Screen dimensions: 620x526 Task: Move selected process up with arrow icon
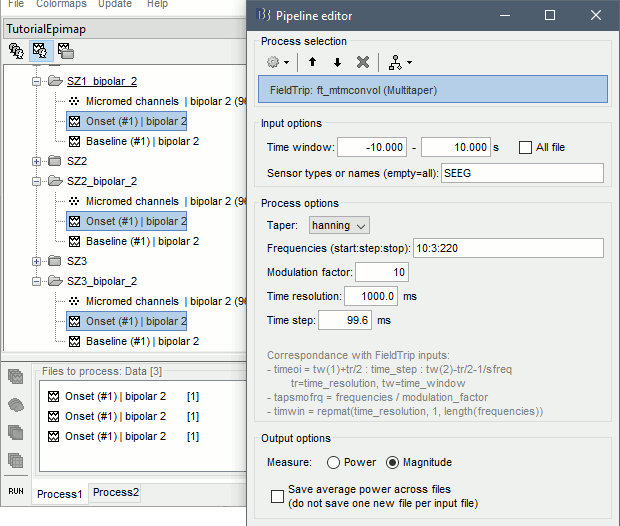tap(311, 62)
